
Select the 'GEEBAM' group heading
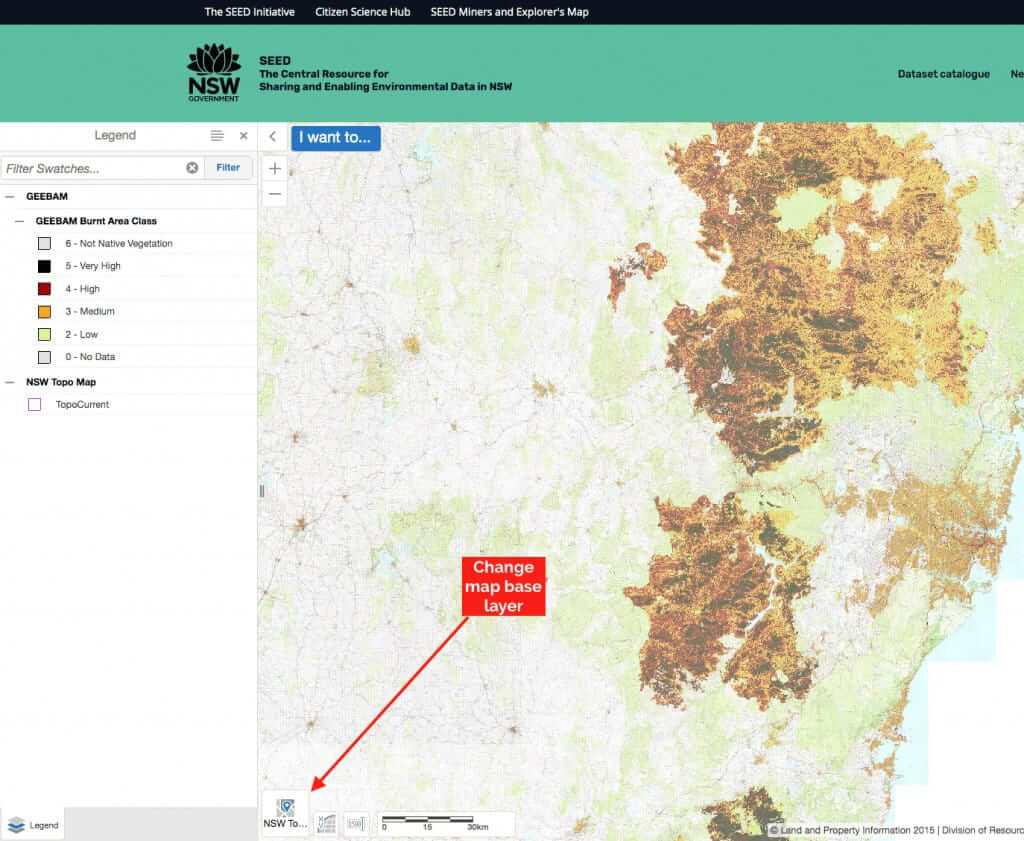pos(47,197)
